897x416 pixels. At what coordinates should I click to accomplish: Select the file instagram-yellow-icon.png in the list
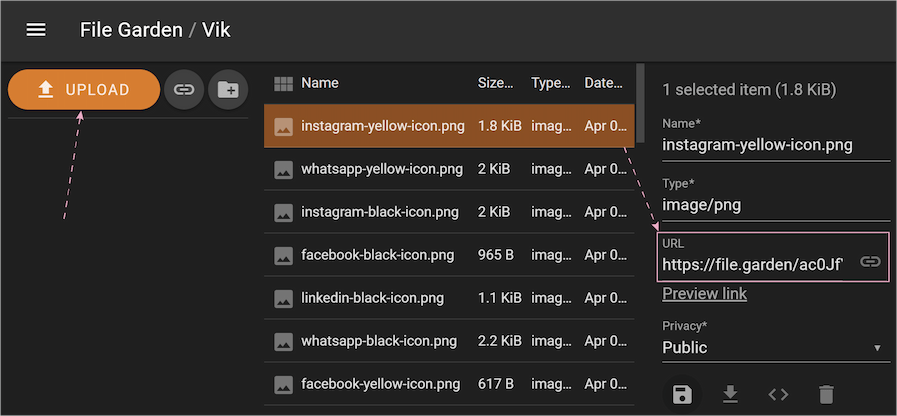(449, 126)
